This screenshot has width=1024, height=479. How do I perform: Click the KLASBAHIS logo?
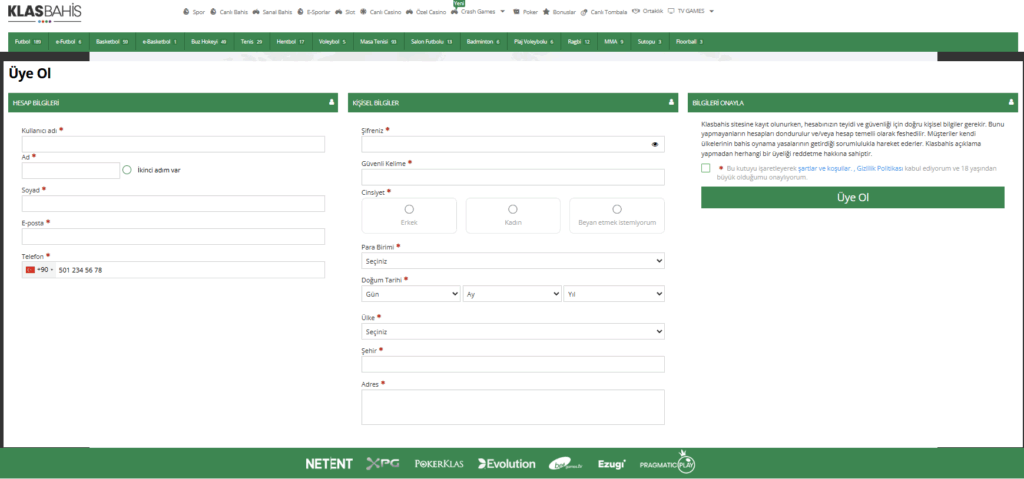(44, 12)
